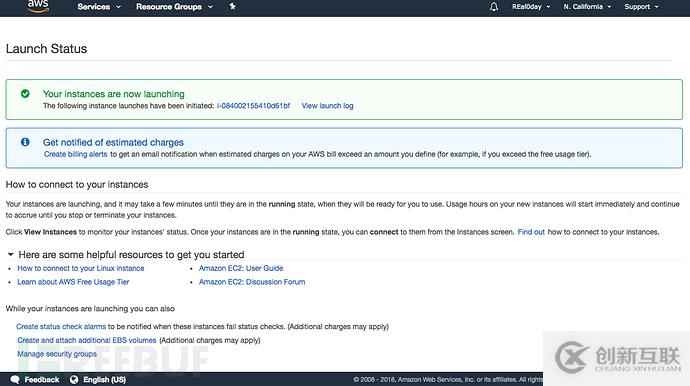Viewport: 690px width, 386px height.
Task: Click the blue info icon beside estimated charges
Action: coord(25,142)
